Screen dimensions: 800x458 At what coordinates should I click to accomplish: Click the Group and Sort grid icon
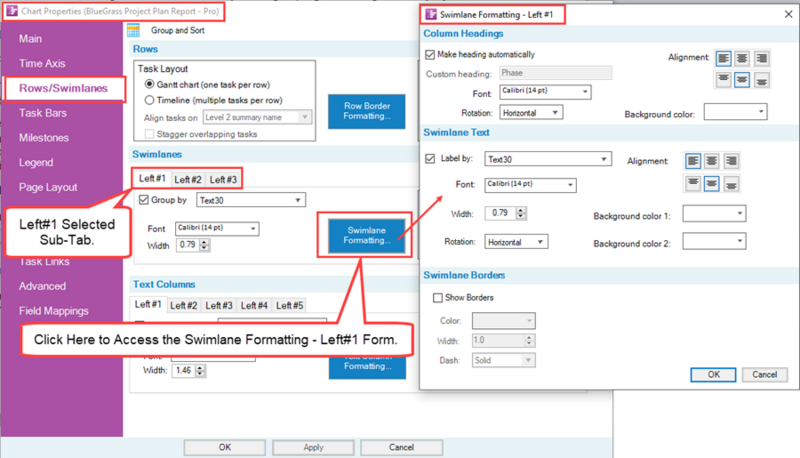134,31
